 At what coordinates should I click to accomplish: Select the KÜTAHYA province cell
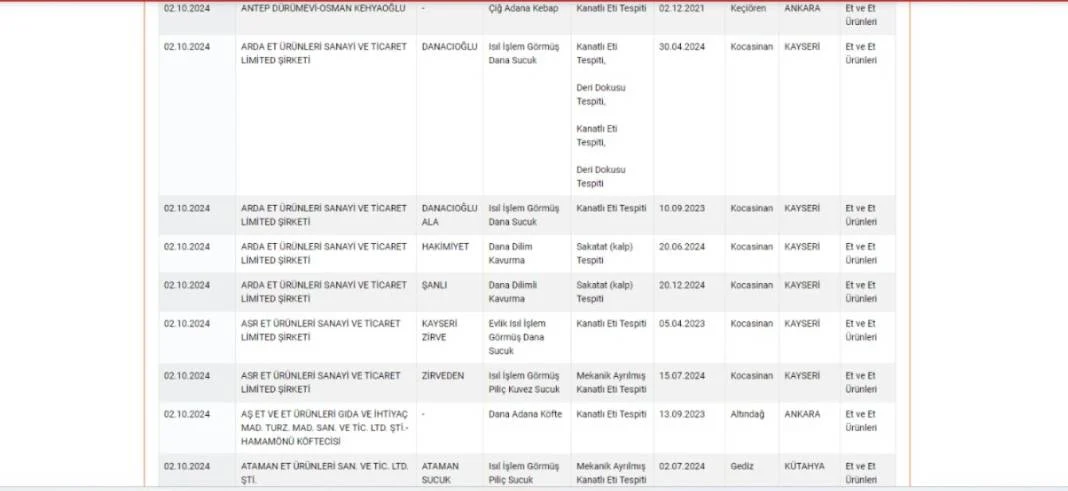coord(804,466)
